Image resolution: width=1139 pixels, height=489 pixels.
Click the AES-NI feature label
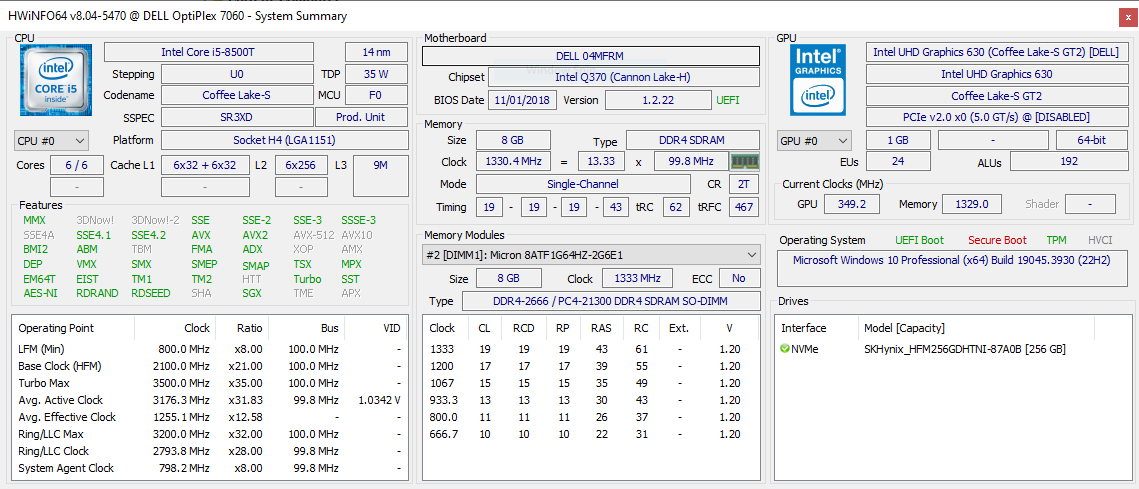[41, 294]
